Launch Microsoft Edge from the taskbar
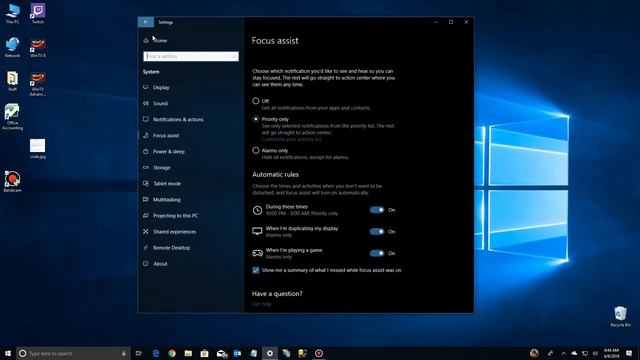The image size is (640, 360). click(x=156, y=353)
